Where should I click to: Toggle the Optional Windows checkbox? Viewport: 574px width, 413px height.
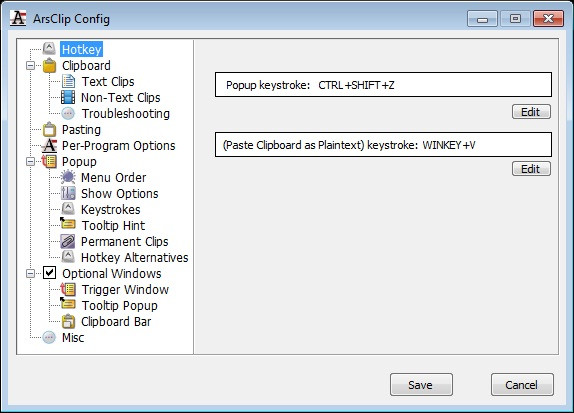(49, 273)
